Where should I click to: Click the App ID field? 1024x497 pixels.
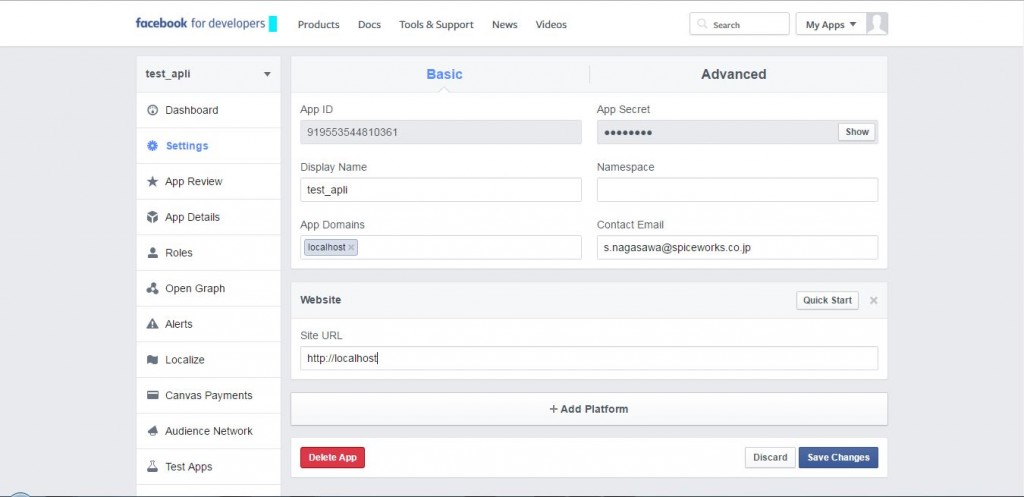[441, 132]
